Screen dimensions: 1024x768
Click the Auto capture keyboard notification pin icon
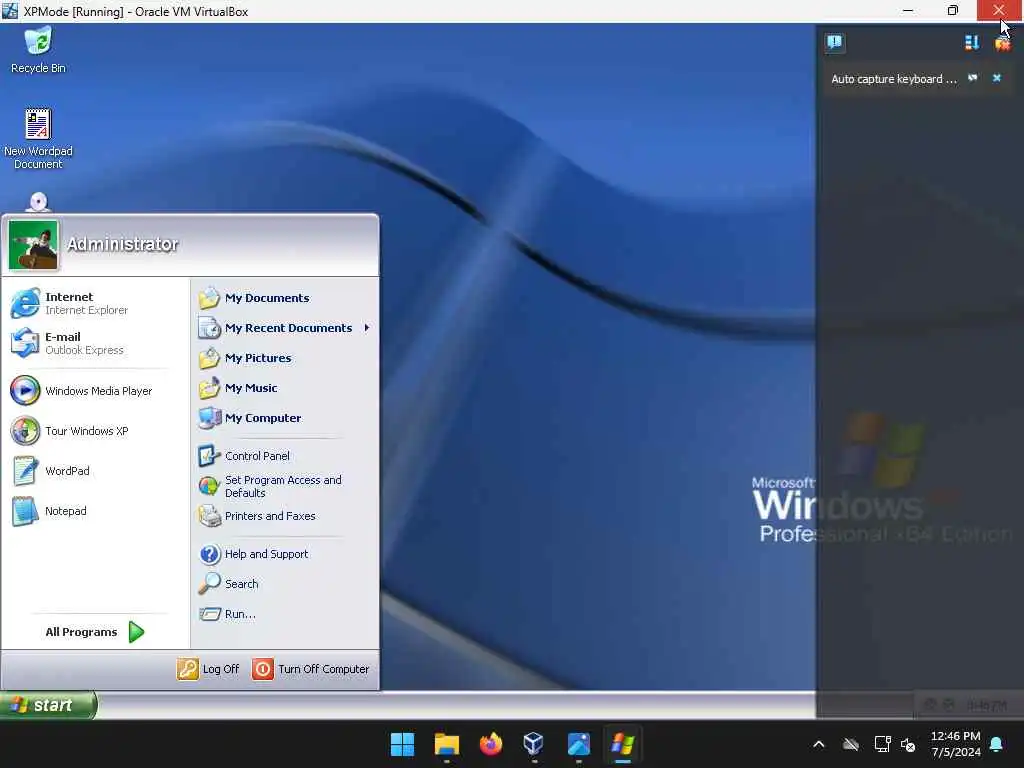click(973, 78)
